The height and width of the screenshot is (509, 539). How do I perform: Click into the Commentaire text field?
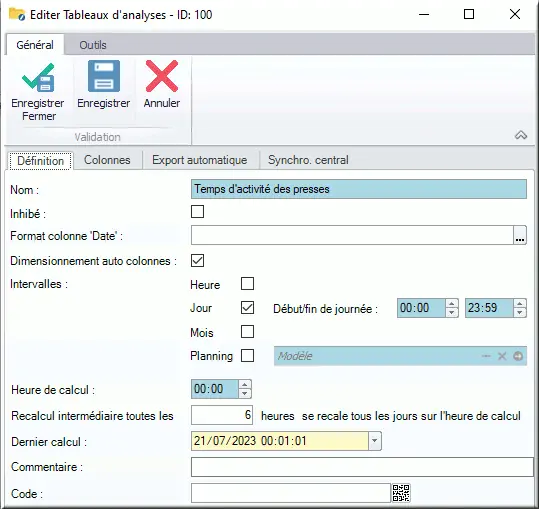(362, 467)
